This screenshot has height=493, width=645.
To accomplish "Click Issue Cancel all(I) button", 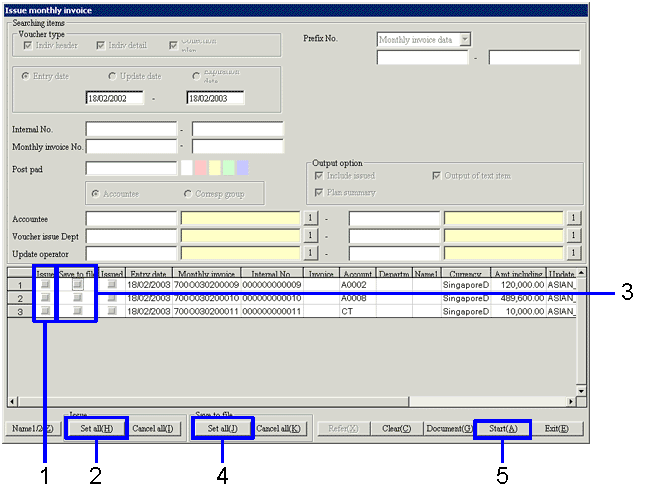I will pos(153,428).
